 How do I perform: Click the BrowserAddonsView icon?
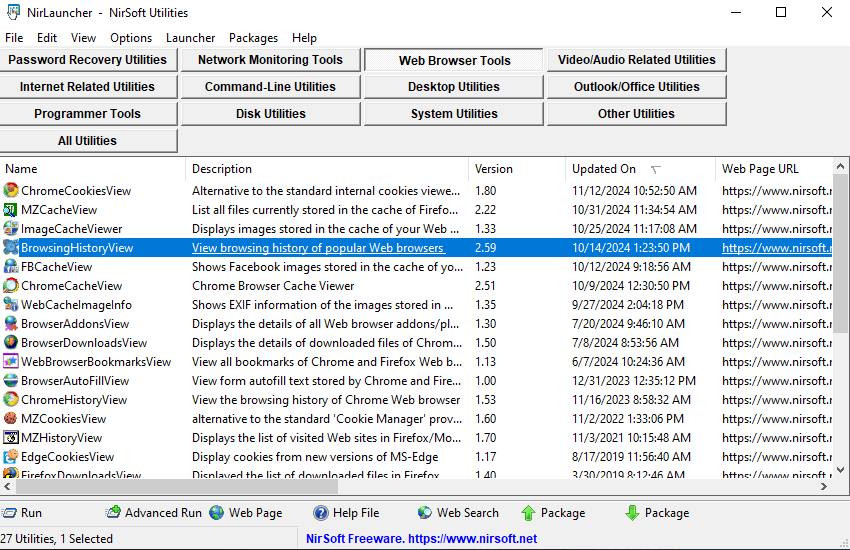point(10,323)
